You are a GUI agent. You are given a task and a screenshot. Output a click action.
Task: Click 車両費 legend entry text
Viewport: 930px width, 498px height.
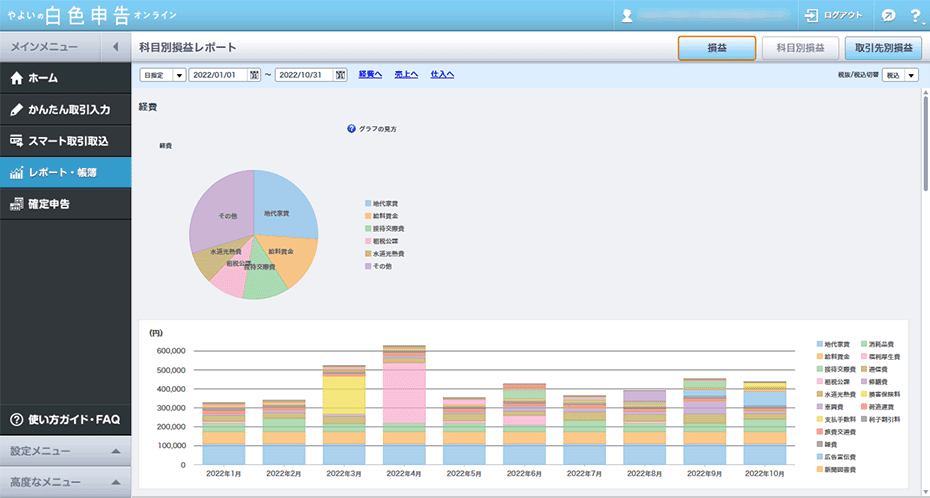point(834,407)
